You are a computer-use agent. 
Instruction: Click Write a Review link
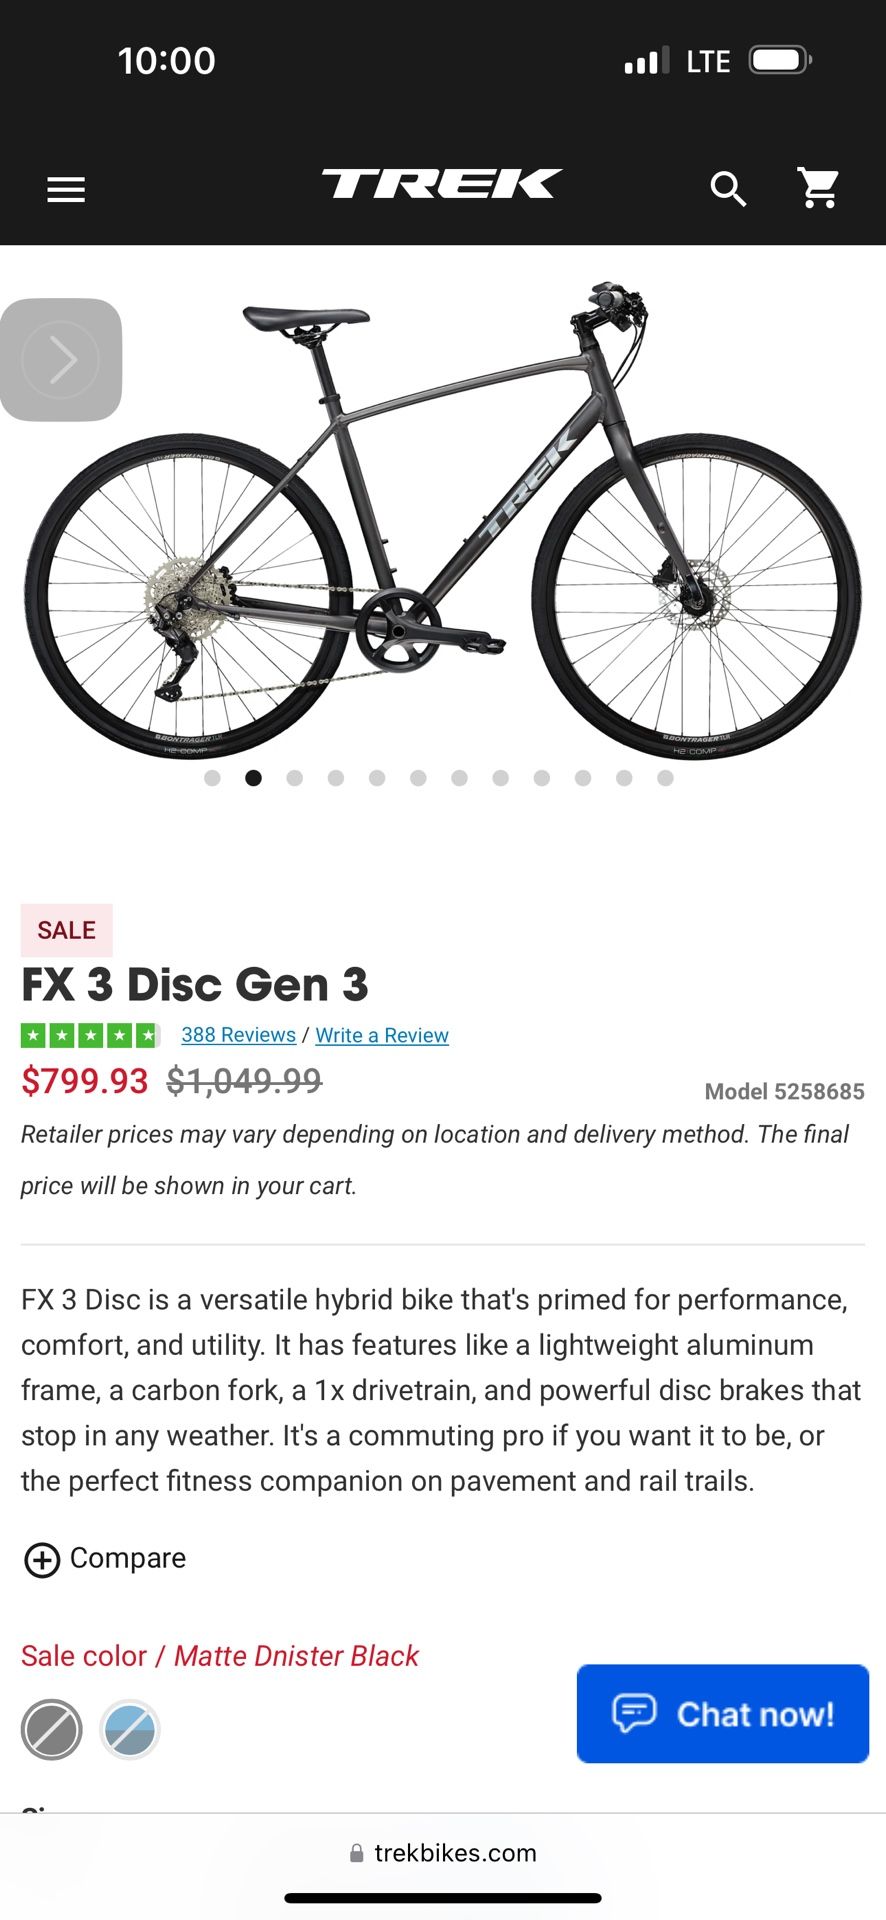tap(382, 1035)
